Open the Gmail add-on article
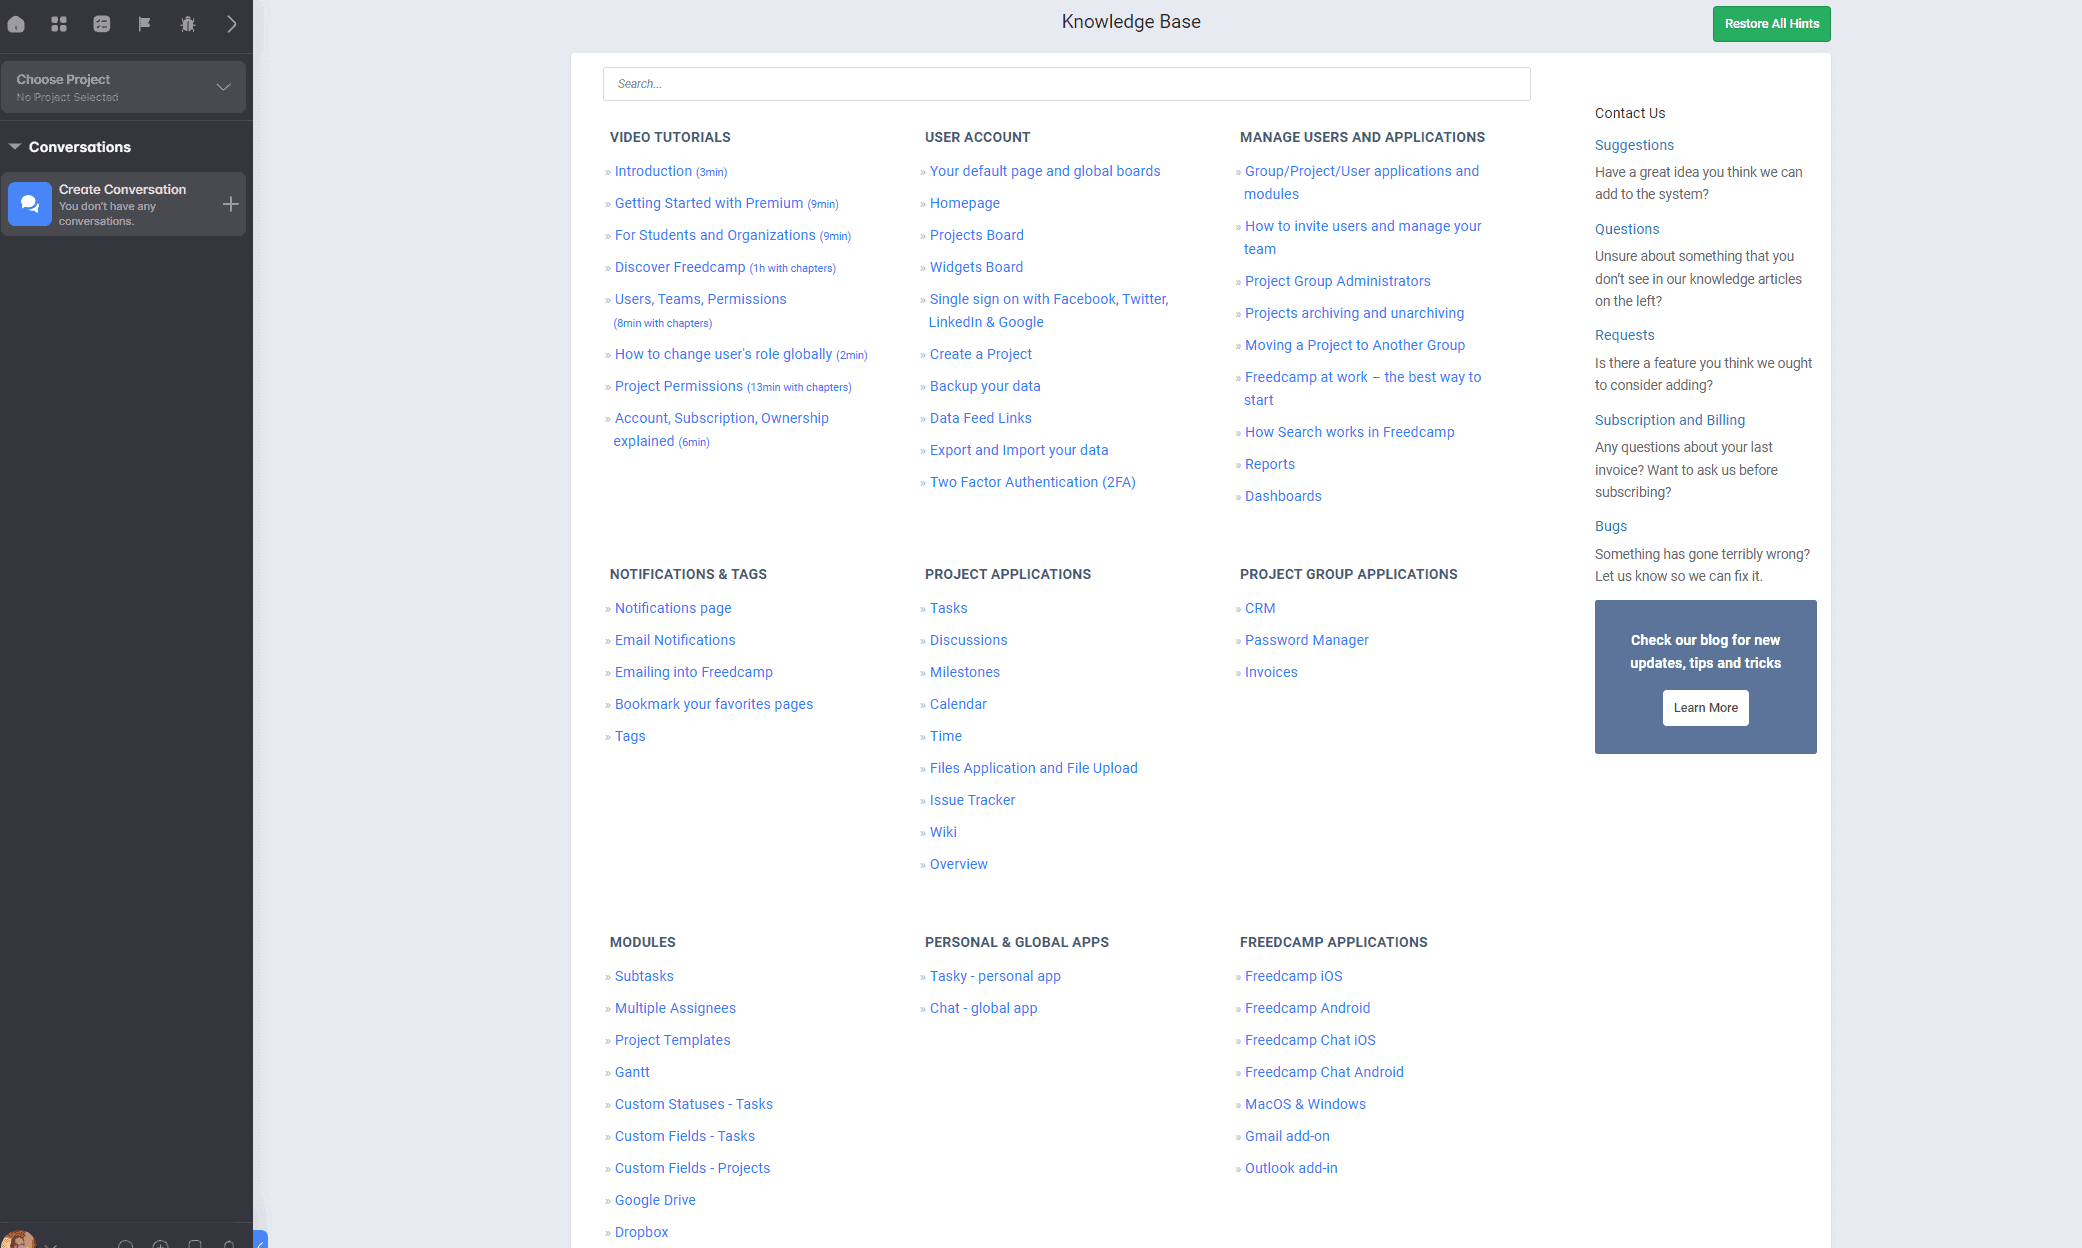The image size is (2082, 1248). tap(1287, 1137)
